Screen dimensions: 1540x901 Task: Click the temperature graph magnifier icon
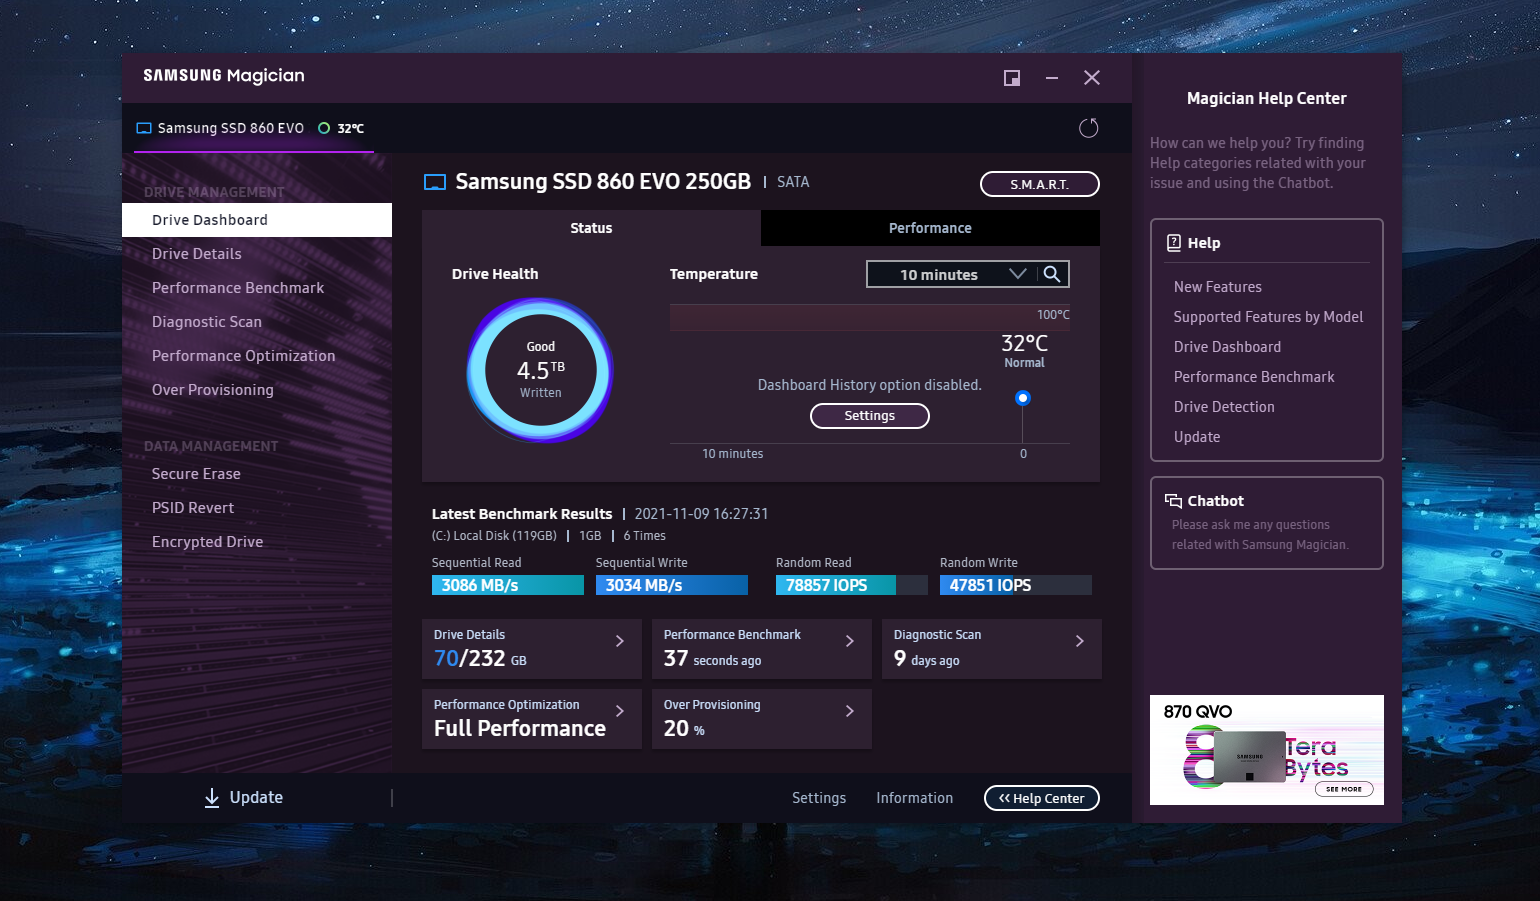coord(1052,274)
